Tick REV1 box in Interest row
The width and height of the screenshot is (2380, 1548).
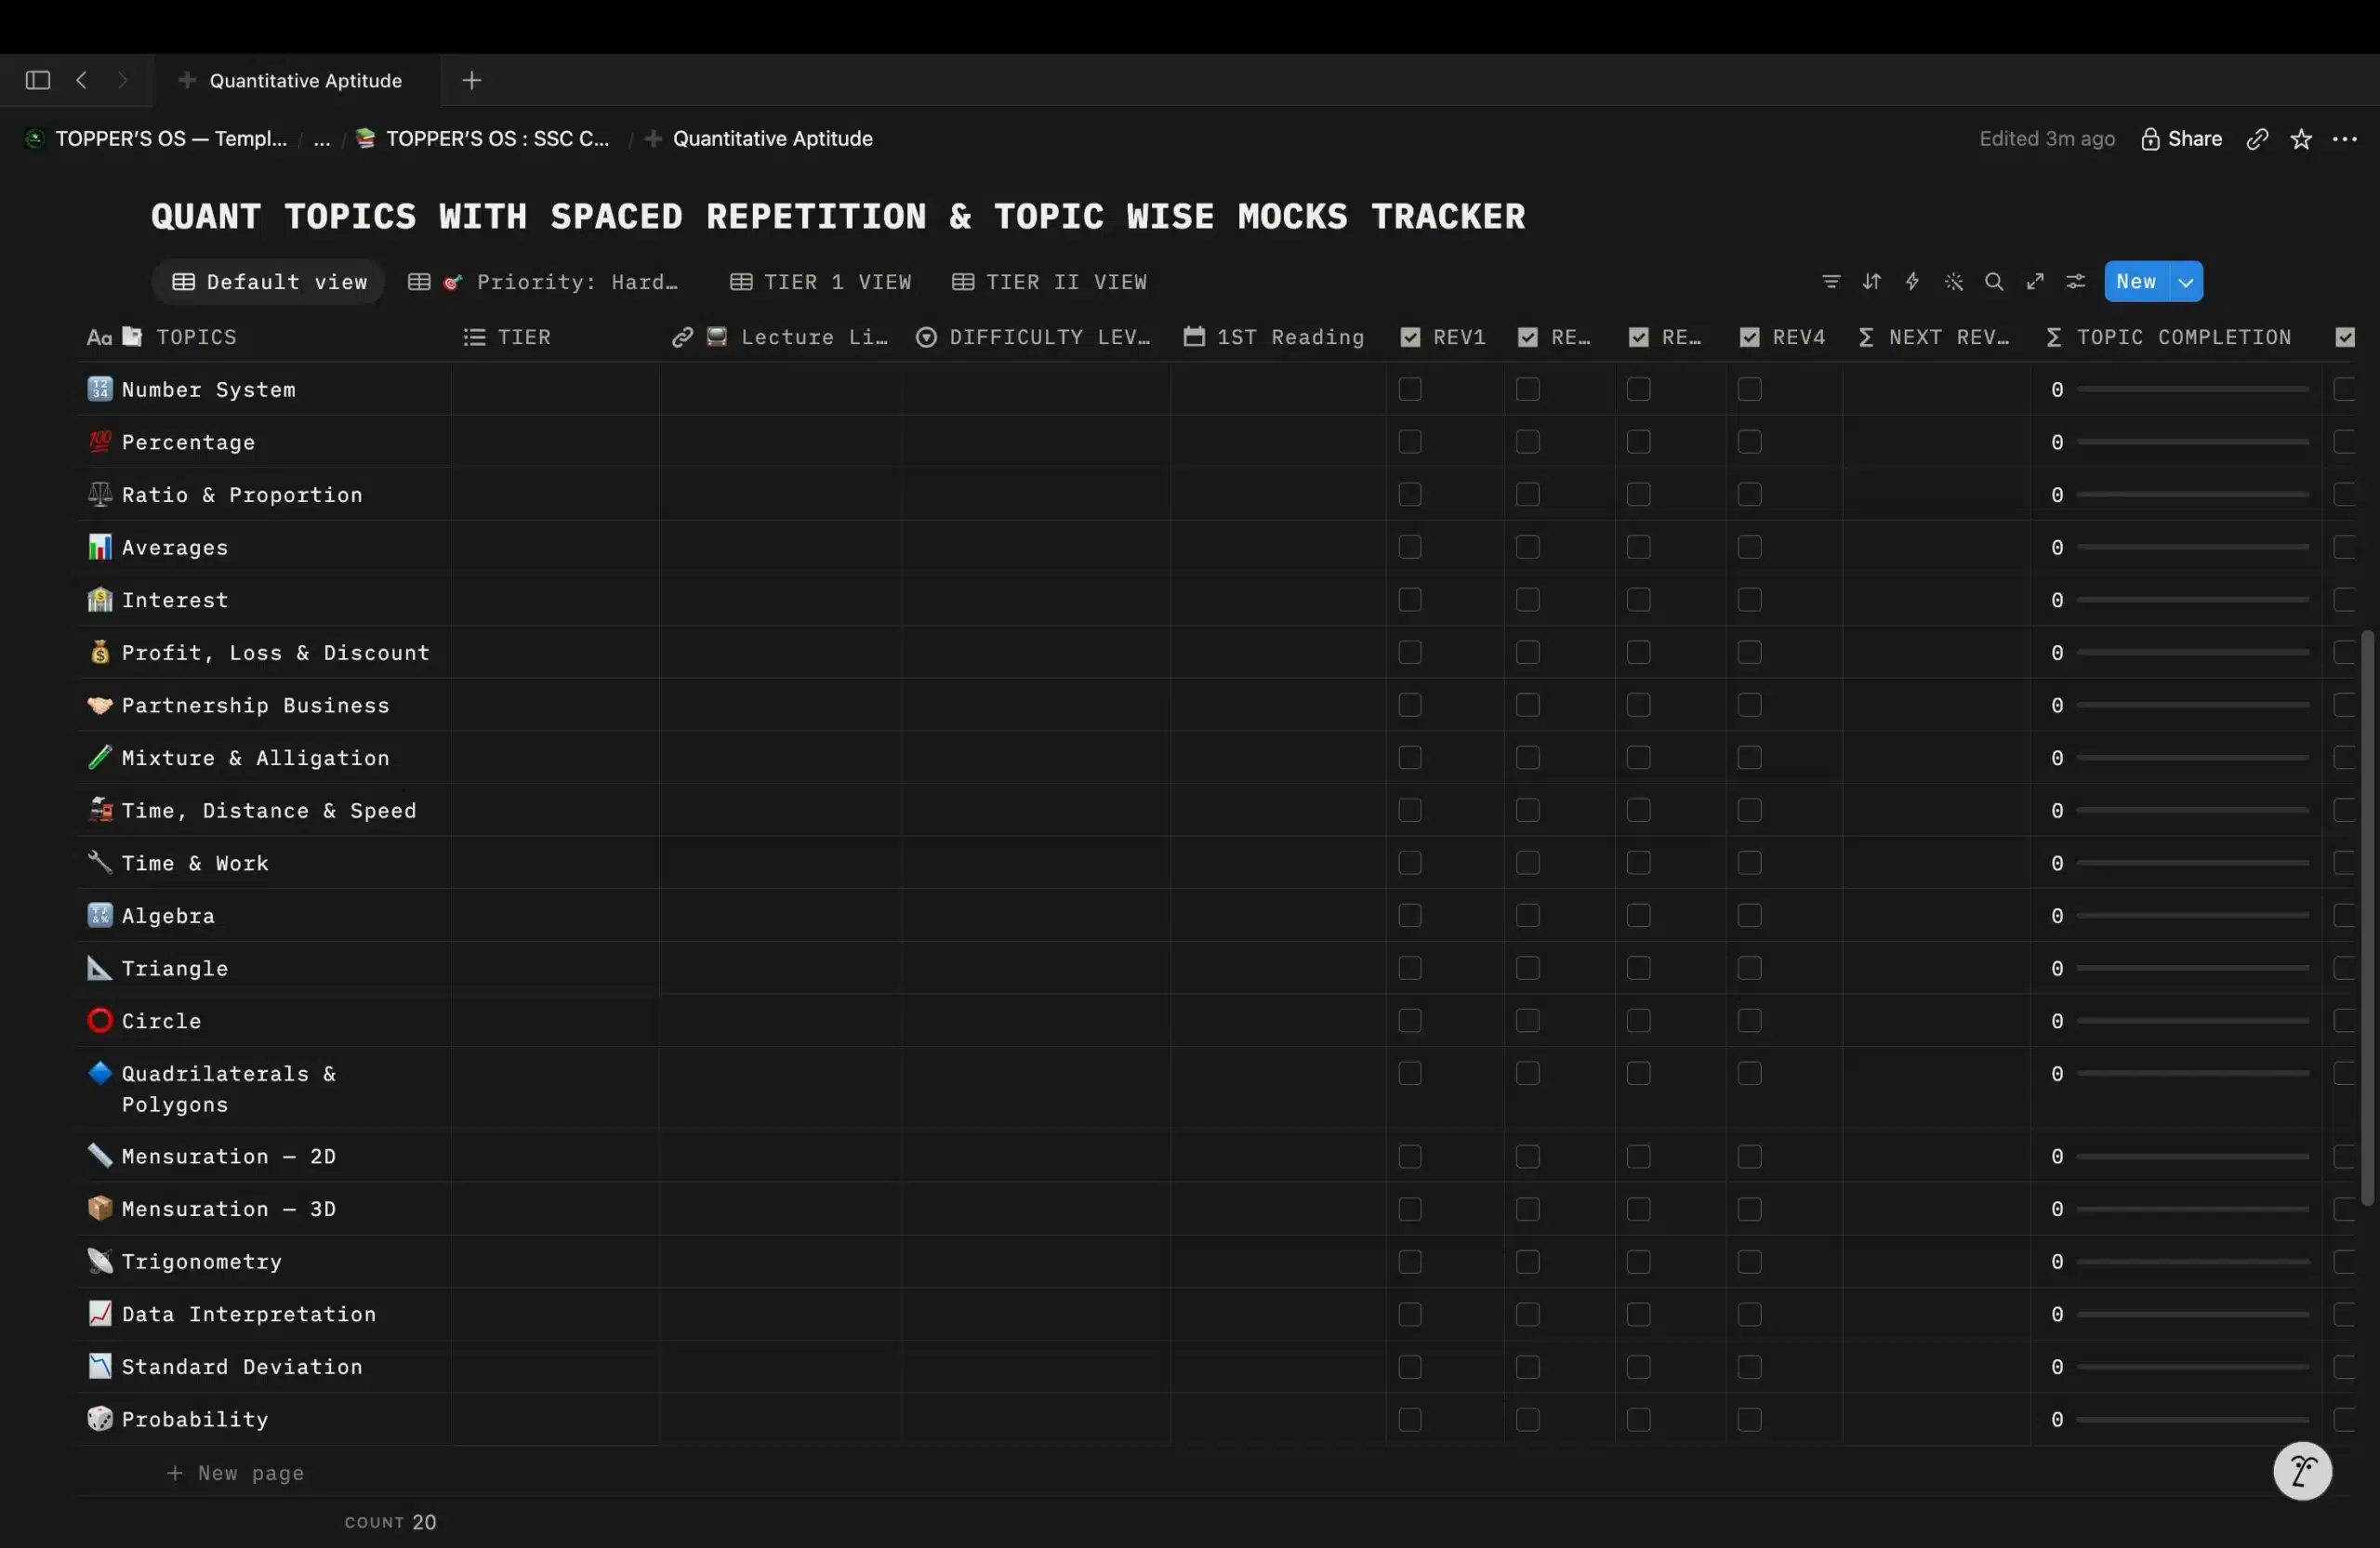[1410, 600]
